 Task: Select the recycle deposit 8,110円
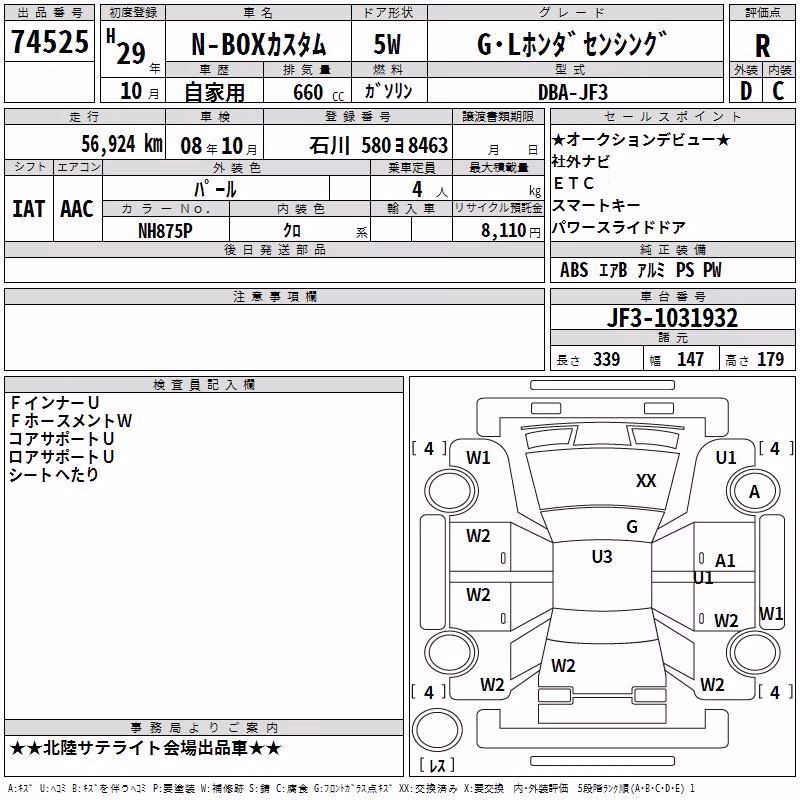click(x=510, y=231)
